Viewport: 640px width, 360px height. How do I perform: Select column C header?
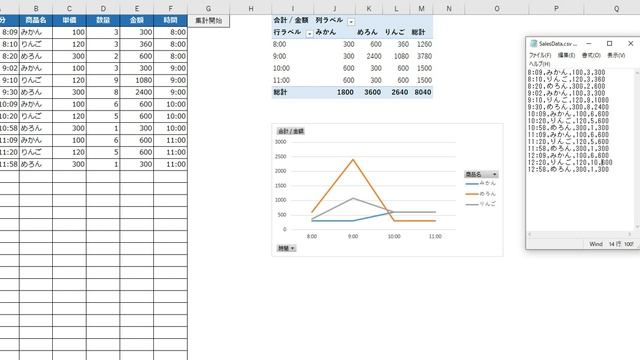(x=69, y=8)
